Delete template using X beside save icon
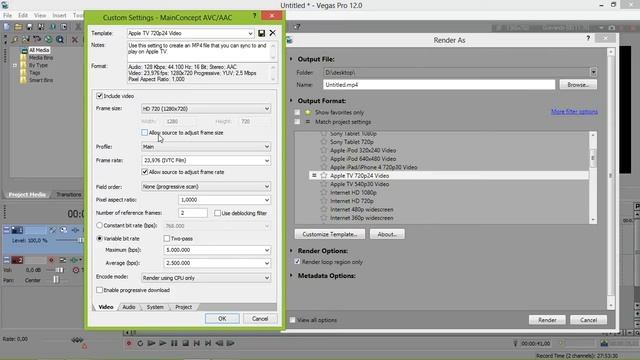Image resolution: width=640 pixels, height=360 pixels. pos(273,33)
